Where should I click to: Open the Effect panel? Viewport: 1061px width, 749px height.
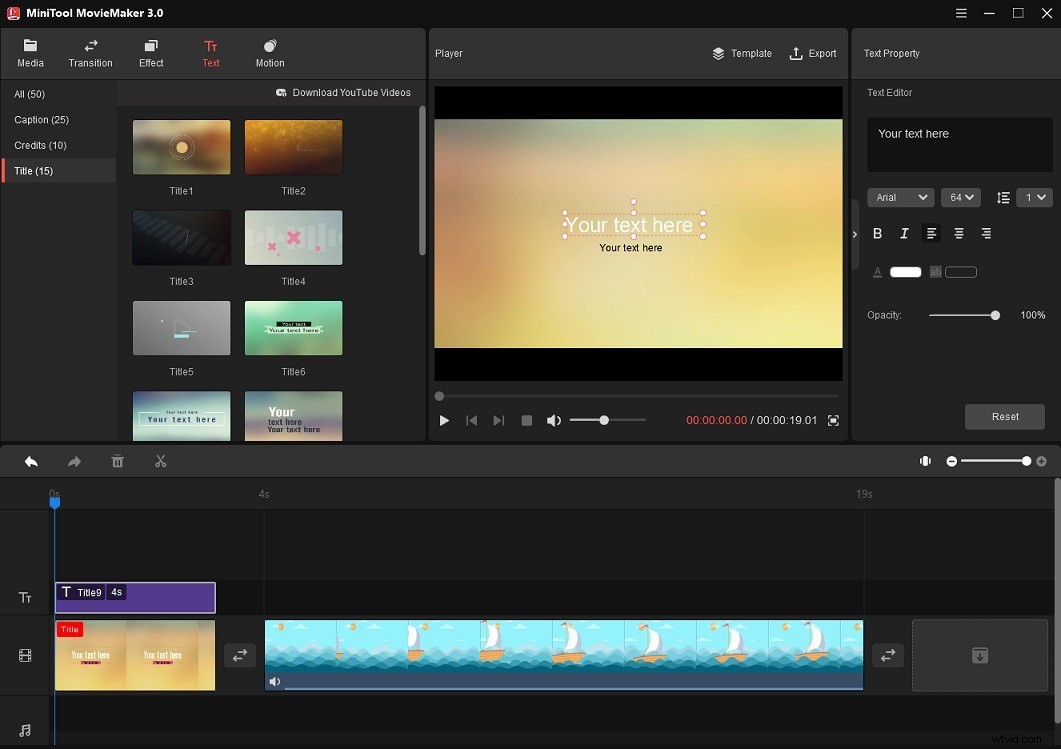pyautogui.click(x=150, y=52)
